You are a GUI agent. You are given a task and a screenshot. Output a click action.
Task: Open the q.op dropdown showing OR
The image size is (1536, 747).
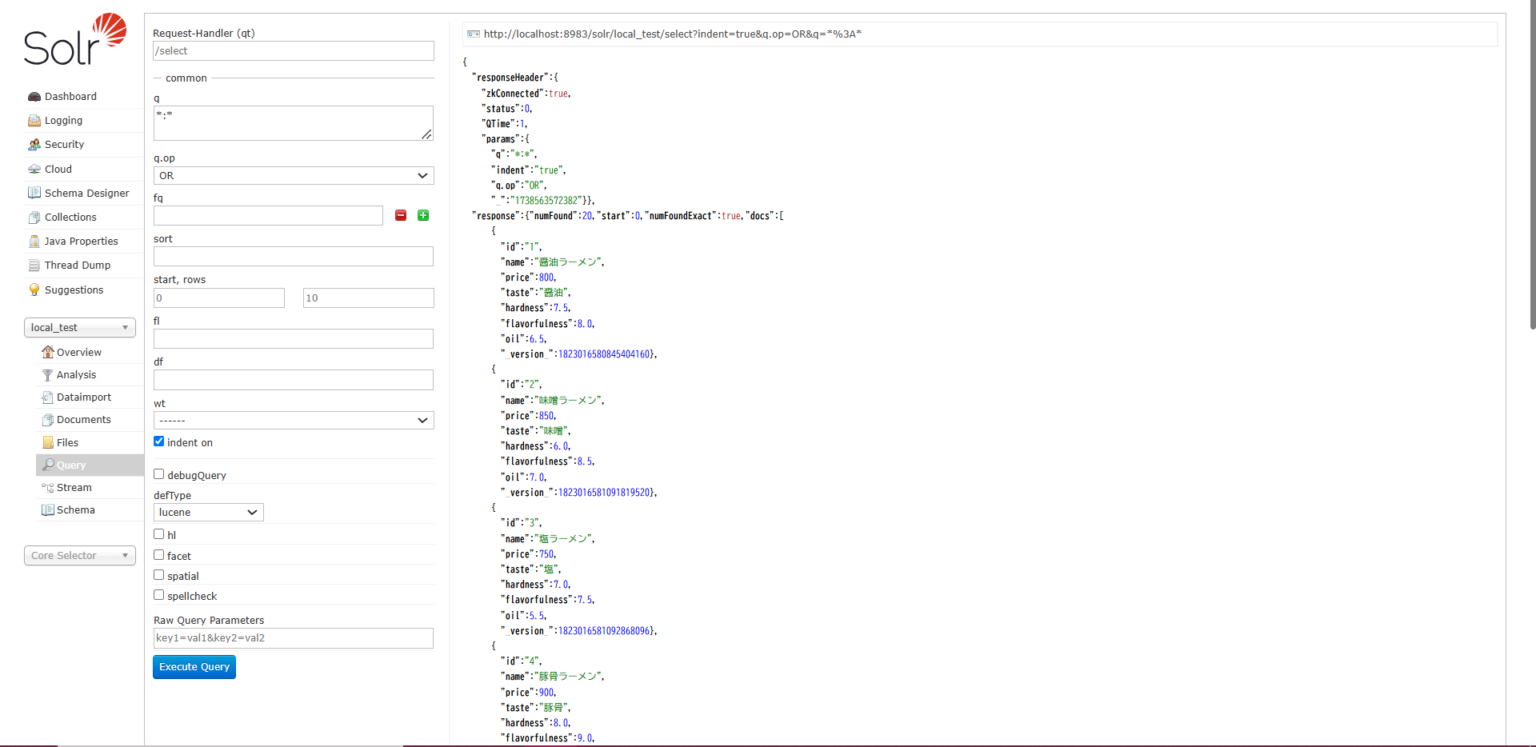click(293, 176)
